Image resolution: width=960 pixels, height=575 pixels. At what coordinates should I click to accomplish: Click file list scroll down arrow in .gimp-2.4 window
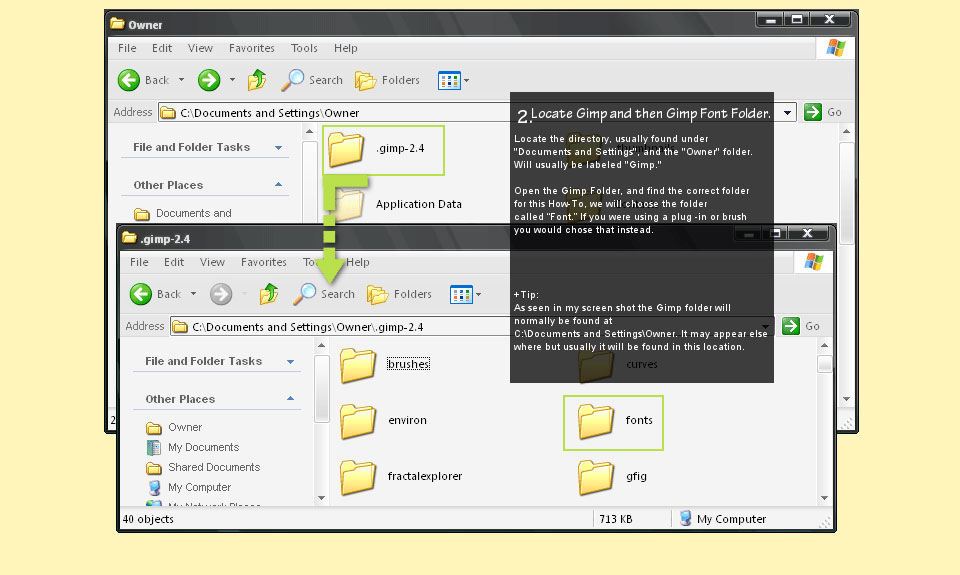[x=824, y=498]
